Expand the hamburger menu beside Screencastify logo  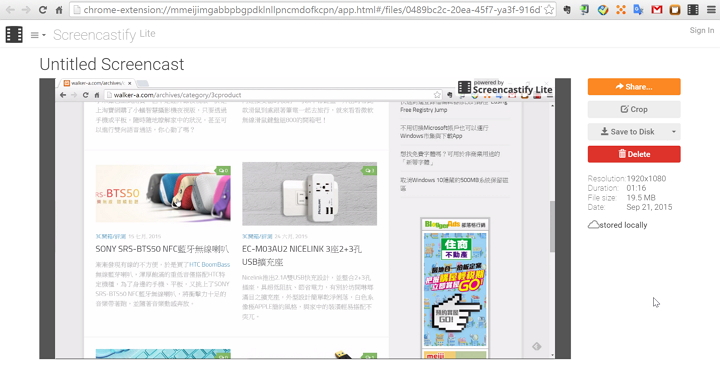pos(38,35)
